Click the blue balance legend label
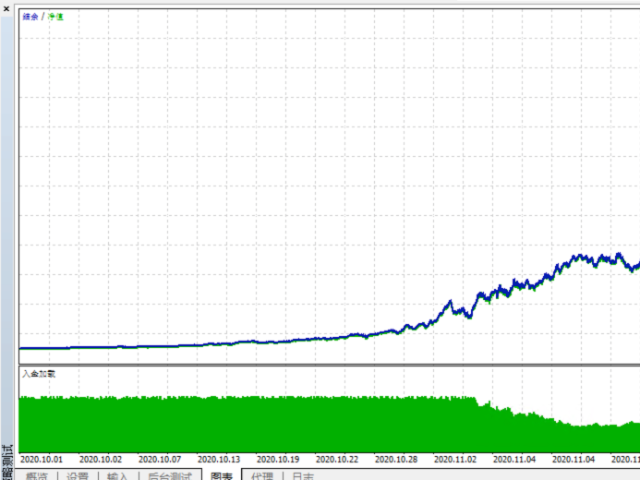The height and width of the screenshot is (480, 640). [x=30, y=16]
